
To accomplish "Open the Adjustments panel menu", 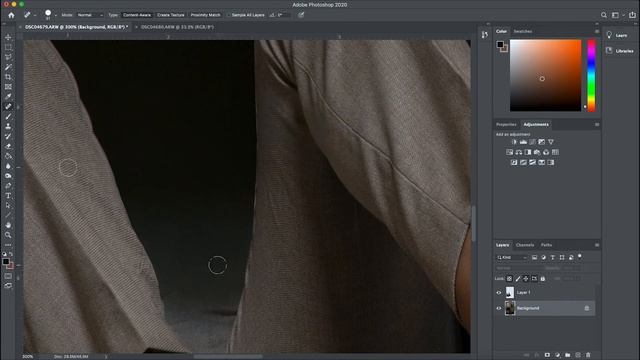I will 597,124.
